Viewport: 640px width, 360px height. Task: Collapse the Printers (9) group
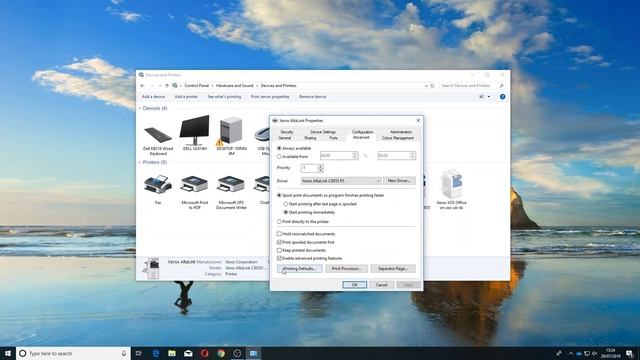coord(140,162)
